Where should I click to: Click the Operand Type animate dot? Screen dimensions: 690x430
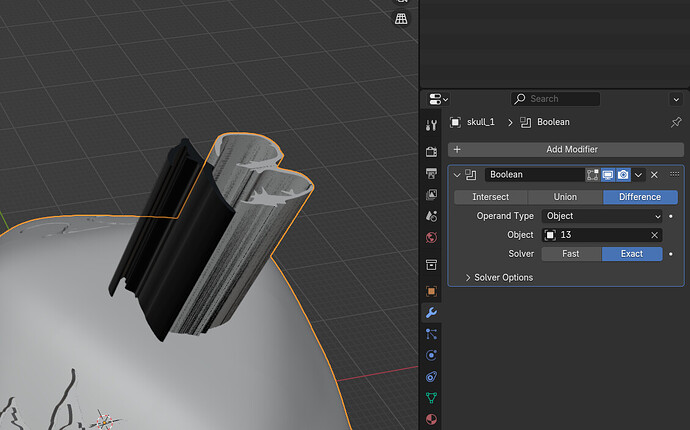[x=671, y=216]
